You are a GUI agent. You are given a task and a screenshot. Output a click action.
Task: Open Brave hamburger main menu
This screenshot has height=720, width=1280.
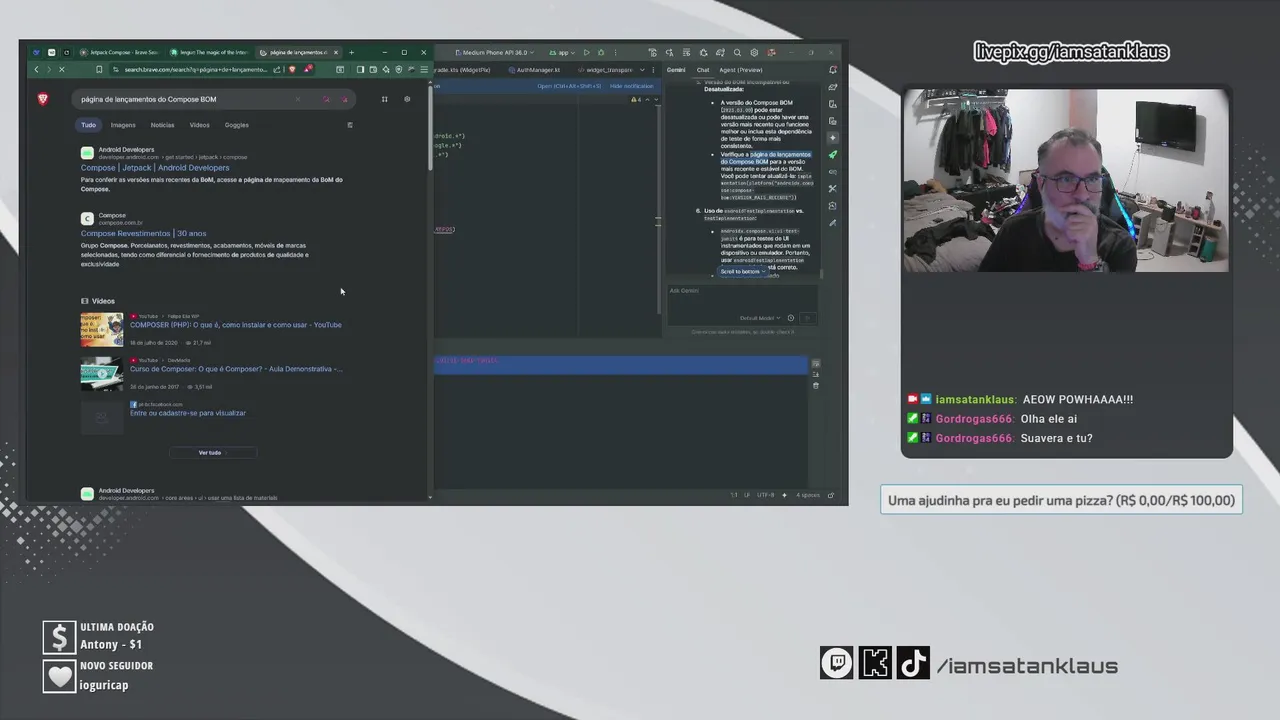(x=424, y=69)
